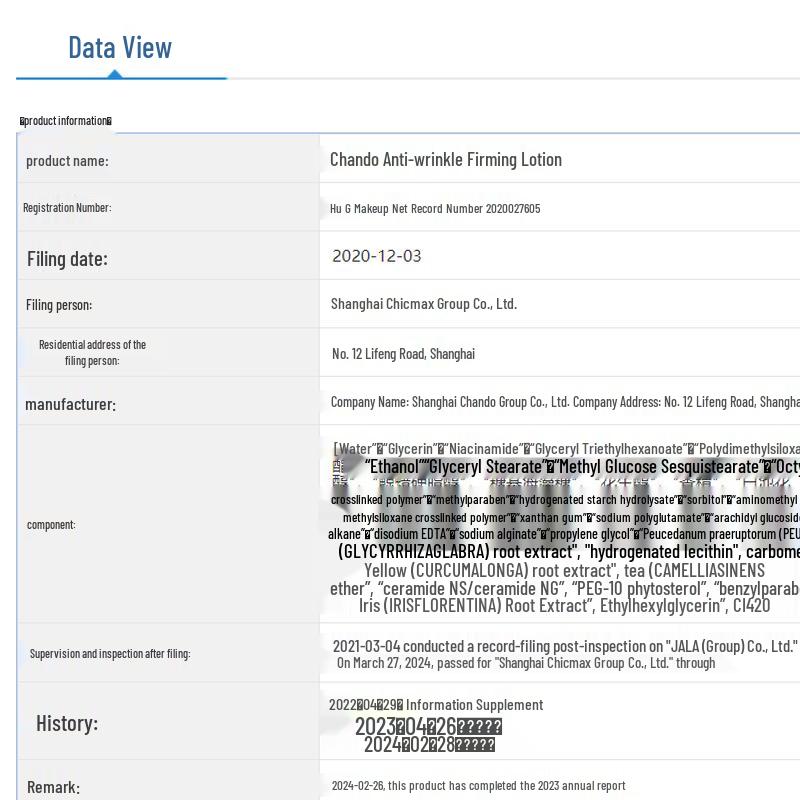Click 'Residential address of the filing person' label
This screenshot has width=800, height=800.
[x=92, y=353]
